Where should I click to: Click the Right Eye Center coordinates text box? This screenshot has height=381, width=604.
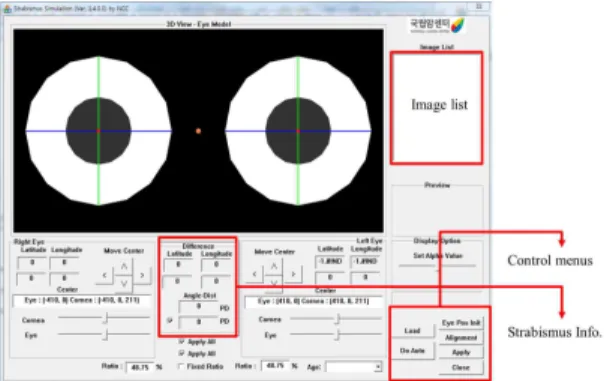[x=82, y=300]
